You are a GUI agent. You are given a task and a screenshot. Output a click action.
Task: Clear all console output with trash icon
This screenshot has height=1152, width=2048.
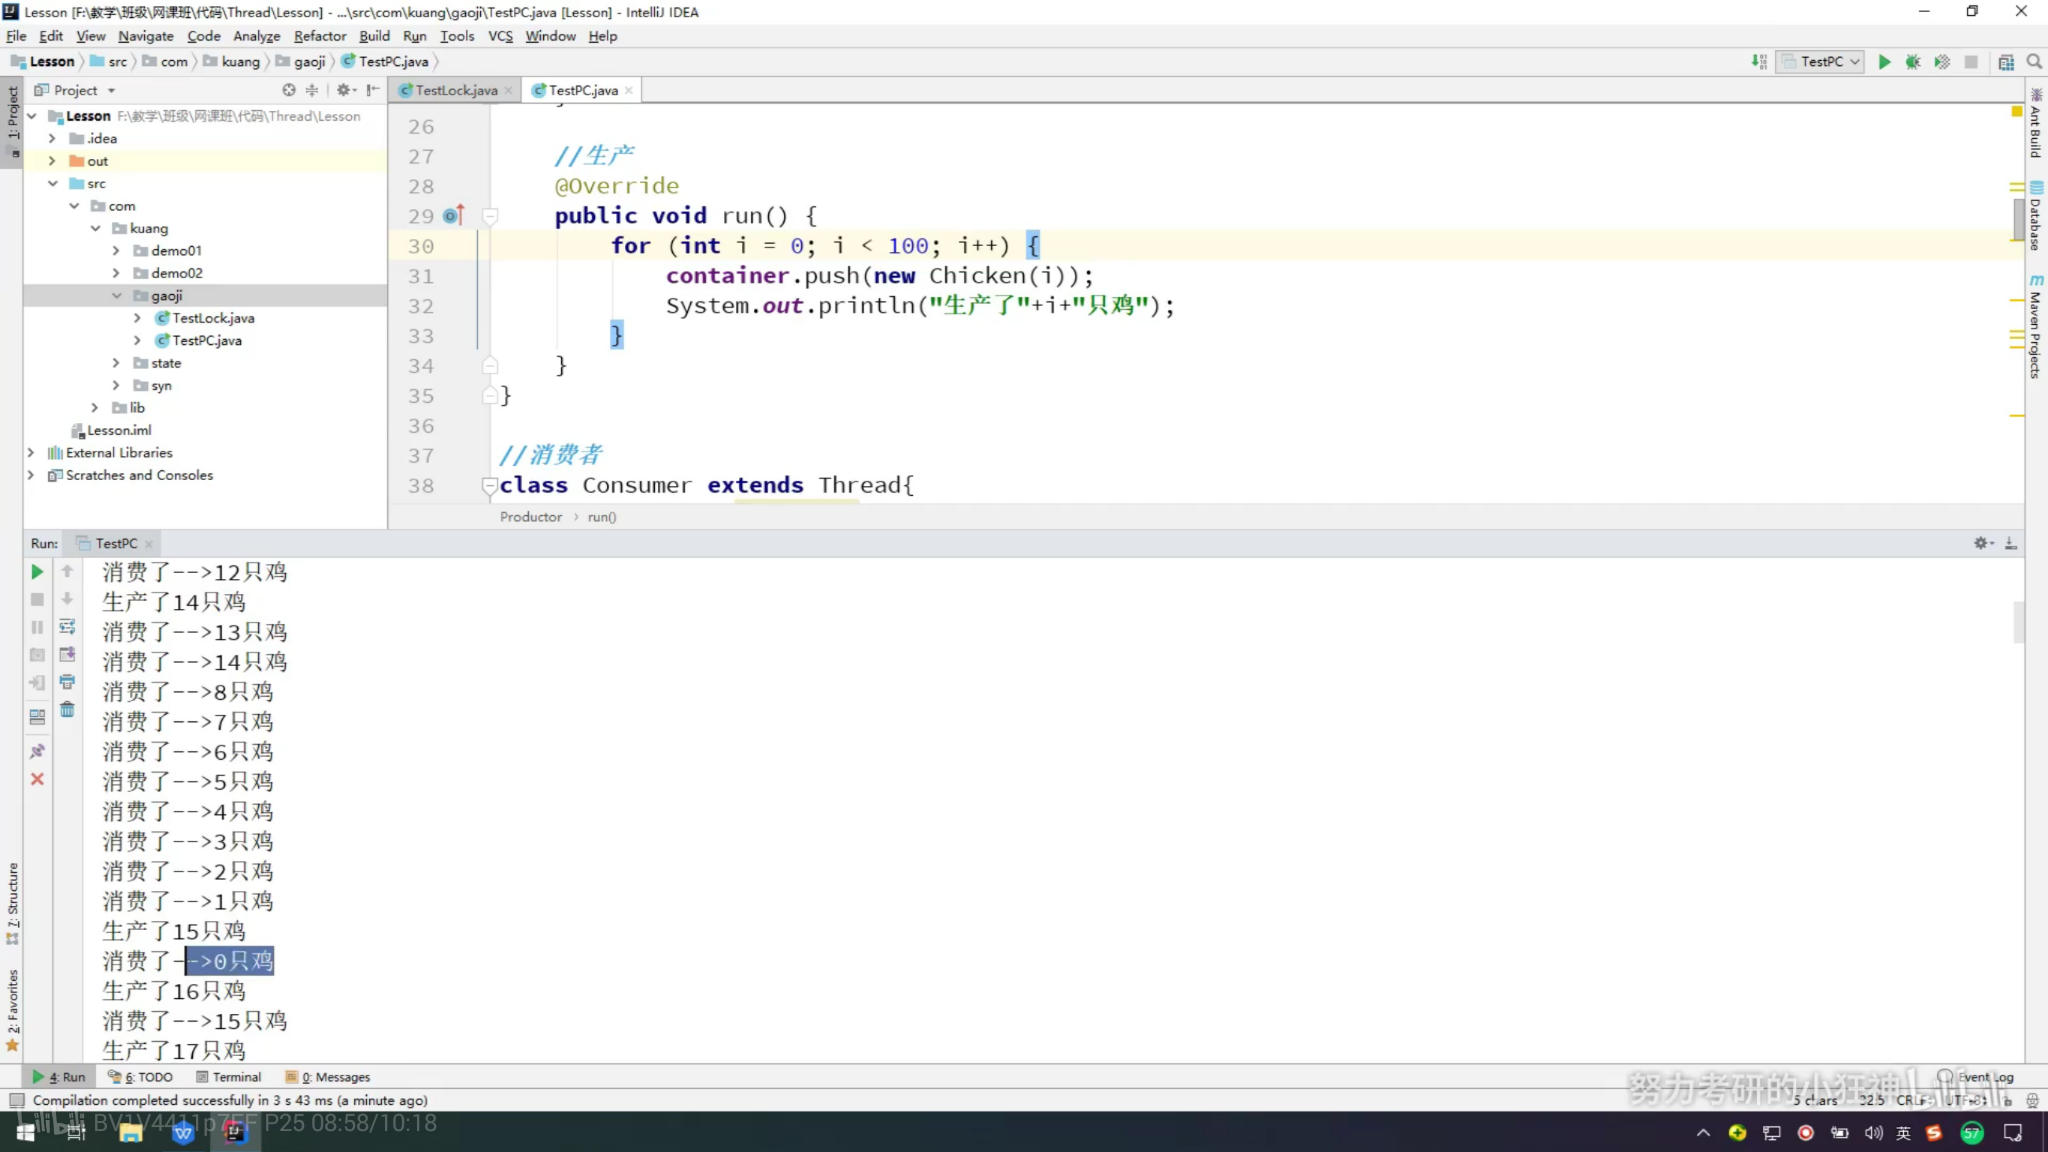pyautogui.click(x=67, y=710)
